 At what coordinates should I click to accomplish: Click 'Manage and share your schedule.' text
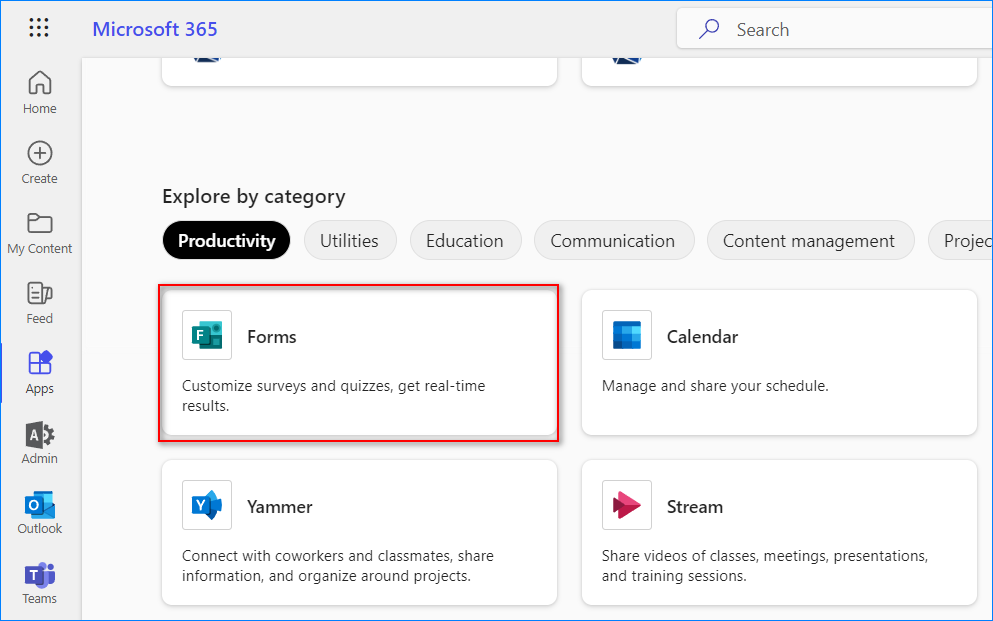click(715, 386)
